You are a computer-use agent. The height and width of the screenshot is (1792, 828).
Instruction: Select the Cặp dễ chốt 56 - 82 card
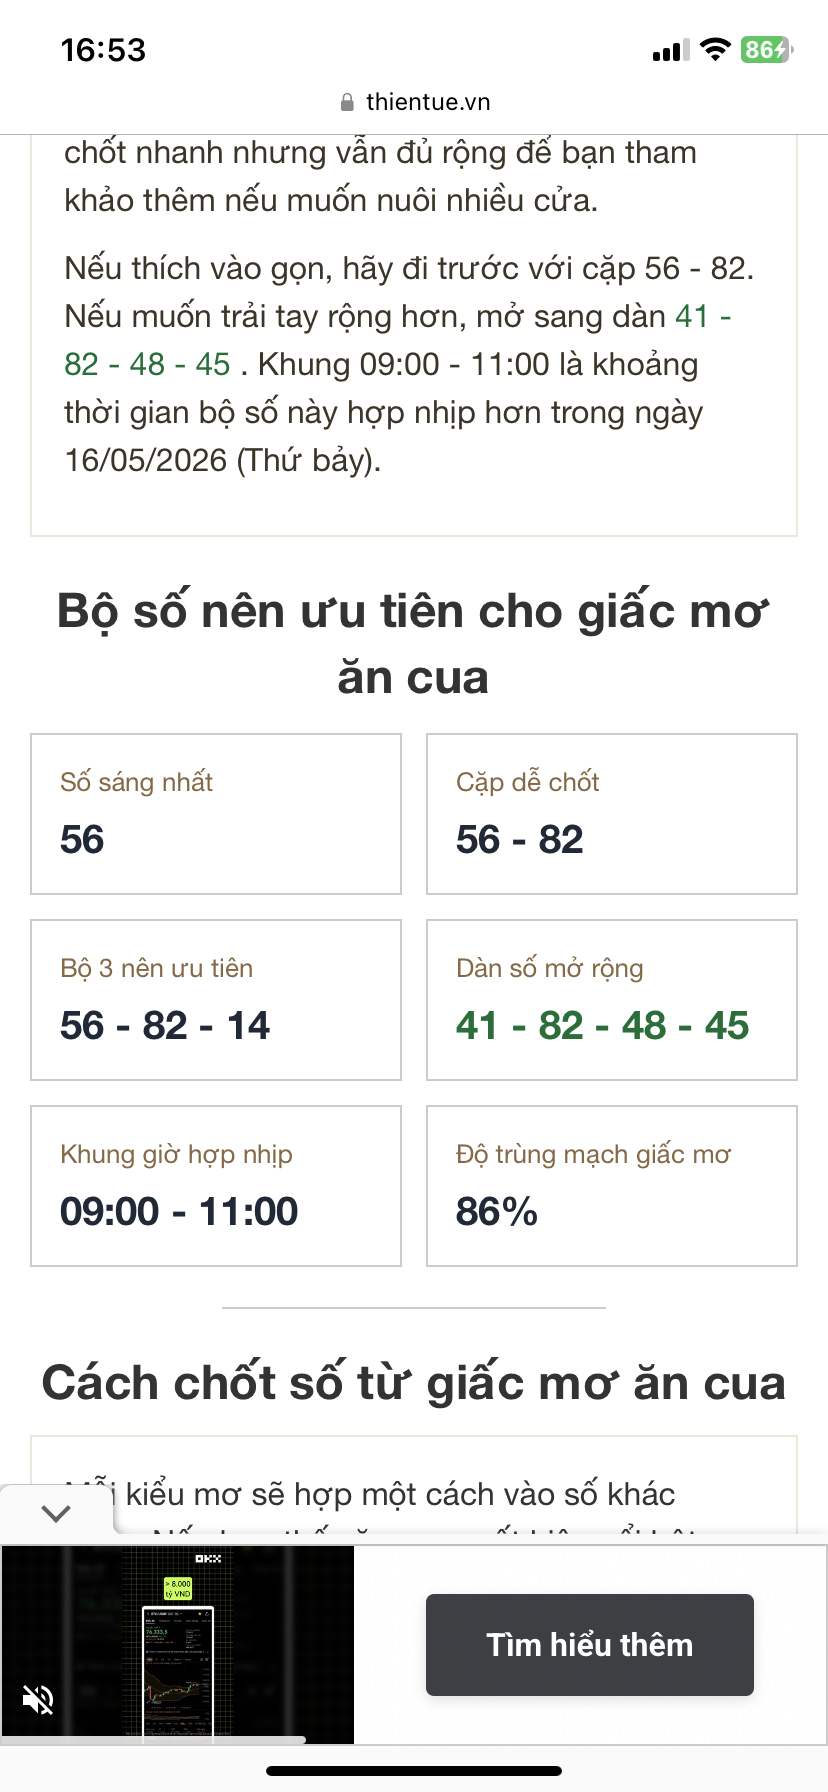pos(612,814)
